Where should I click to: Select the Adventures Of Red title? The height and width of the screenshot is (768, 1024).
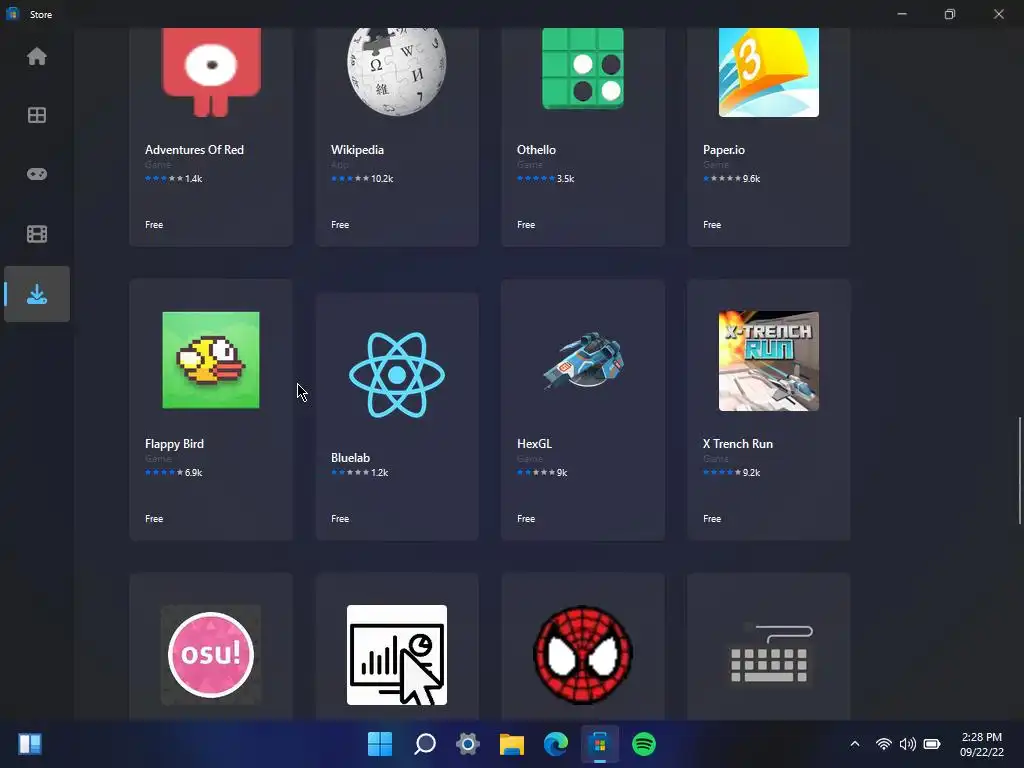tap(194, 150)
